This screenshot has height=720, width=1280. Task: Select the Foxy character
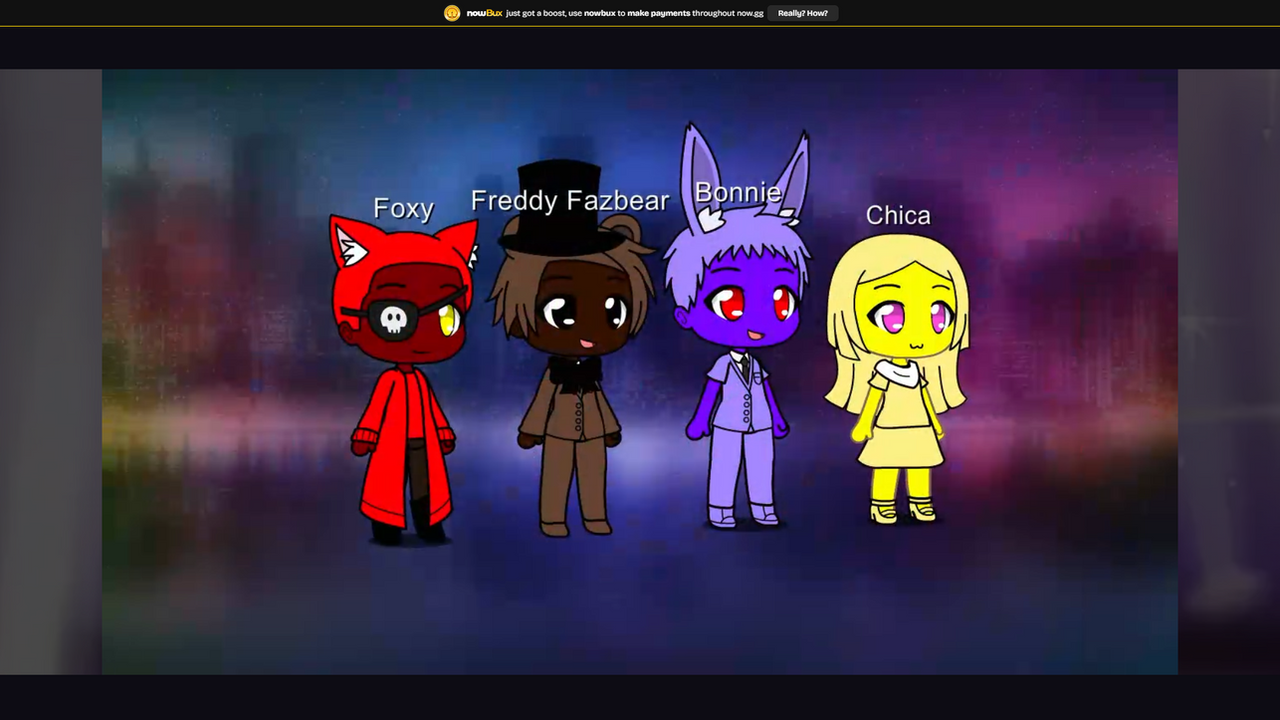pos(404,380)
